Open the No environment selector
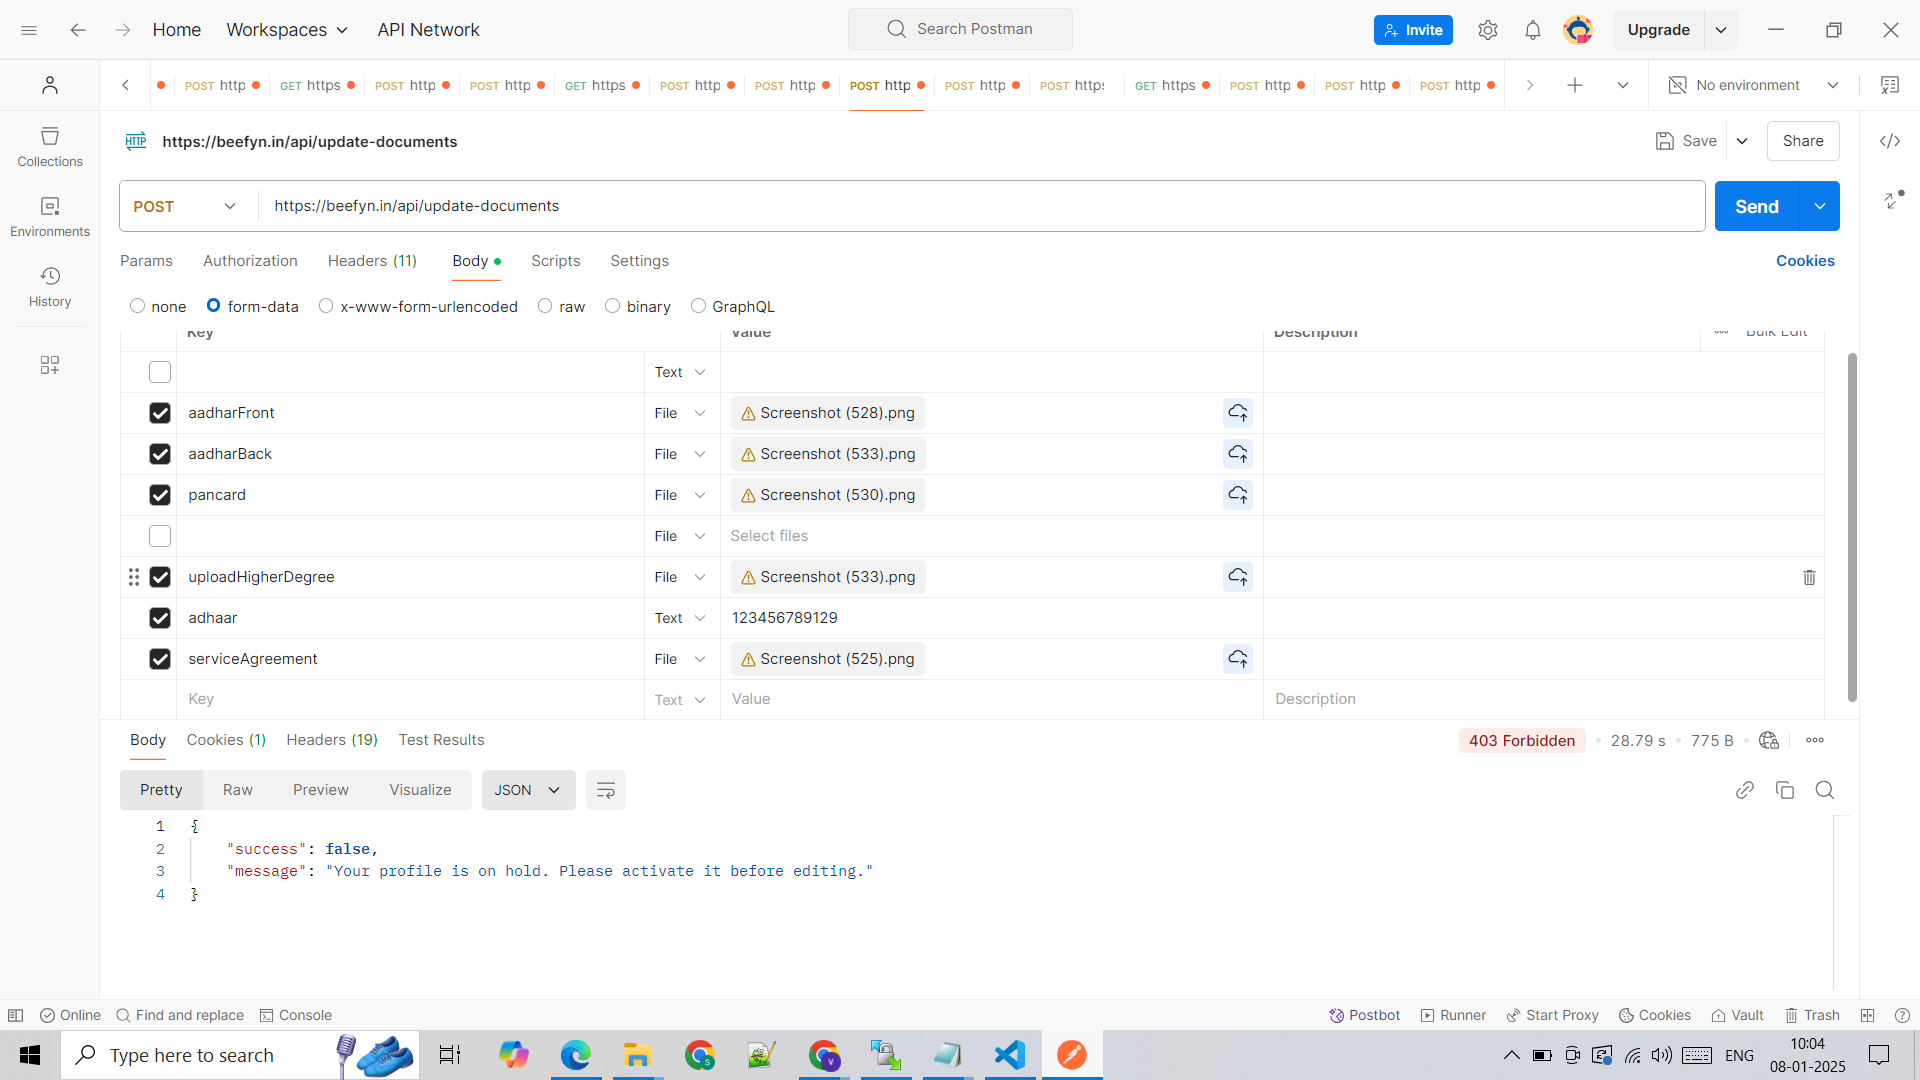This screenshot has height=1080, width=1920. (x=1754, y=85)
